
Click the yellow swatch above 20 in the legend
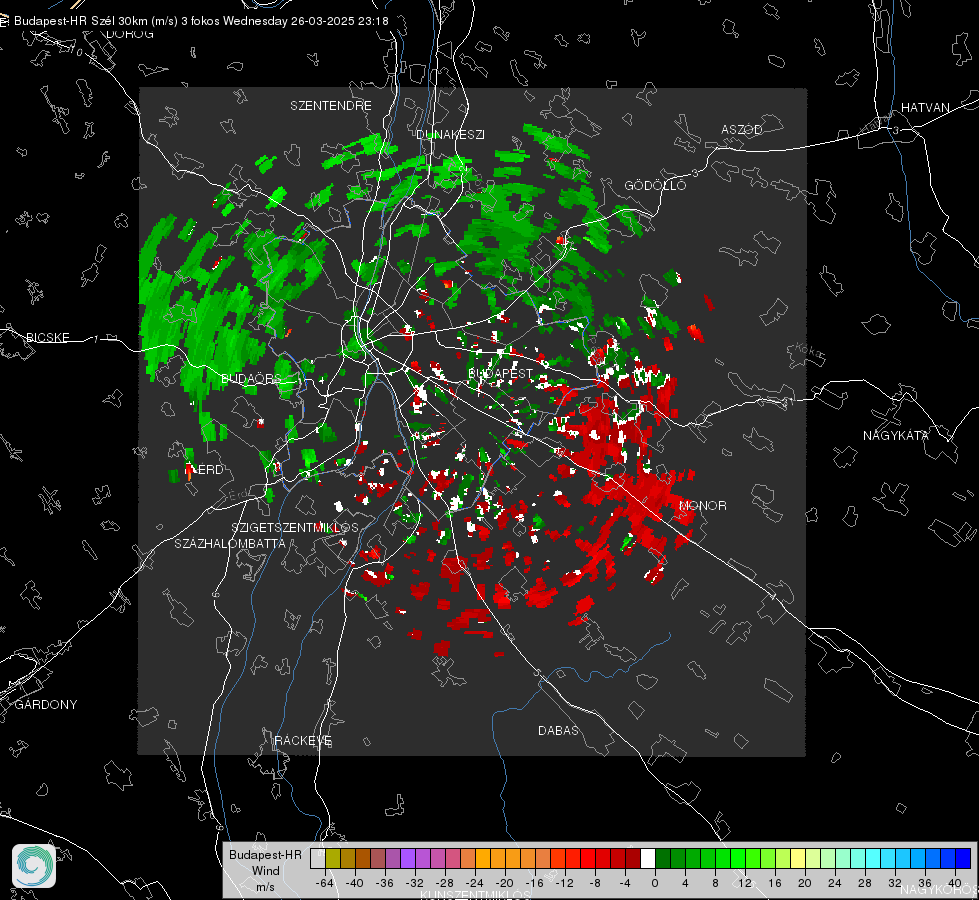[798, 858]
